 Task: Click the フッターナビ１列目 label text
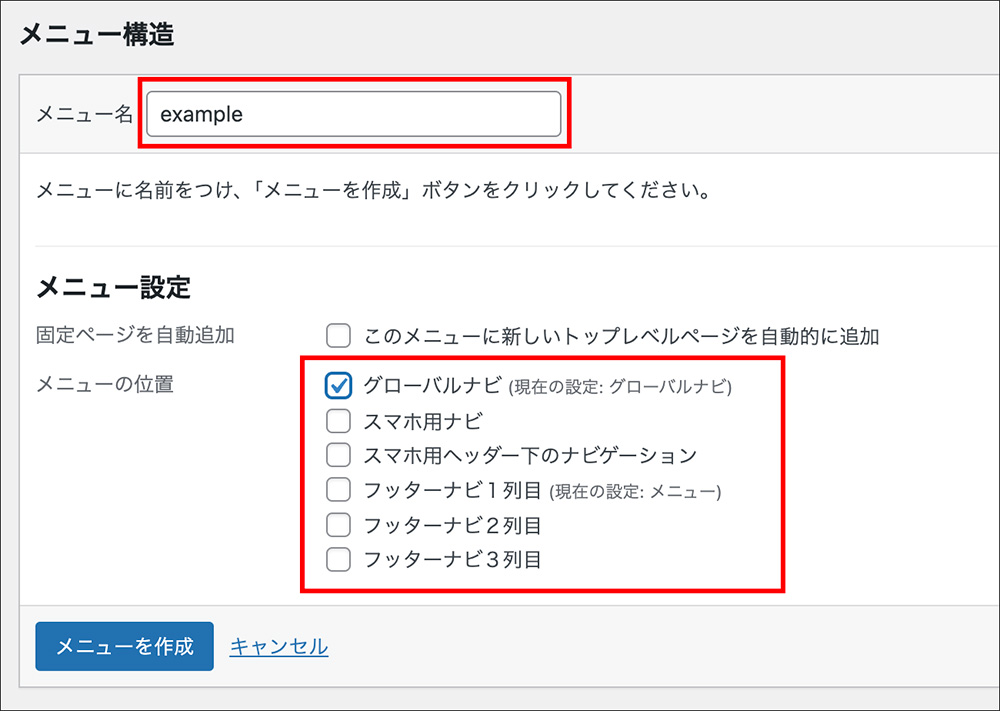(x=452, y=490)
